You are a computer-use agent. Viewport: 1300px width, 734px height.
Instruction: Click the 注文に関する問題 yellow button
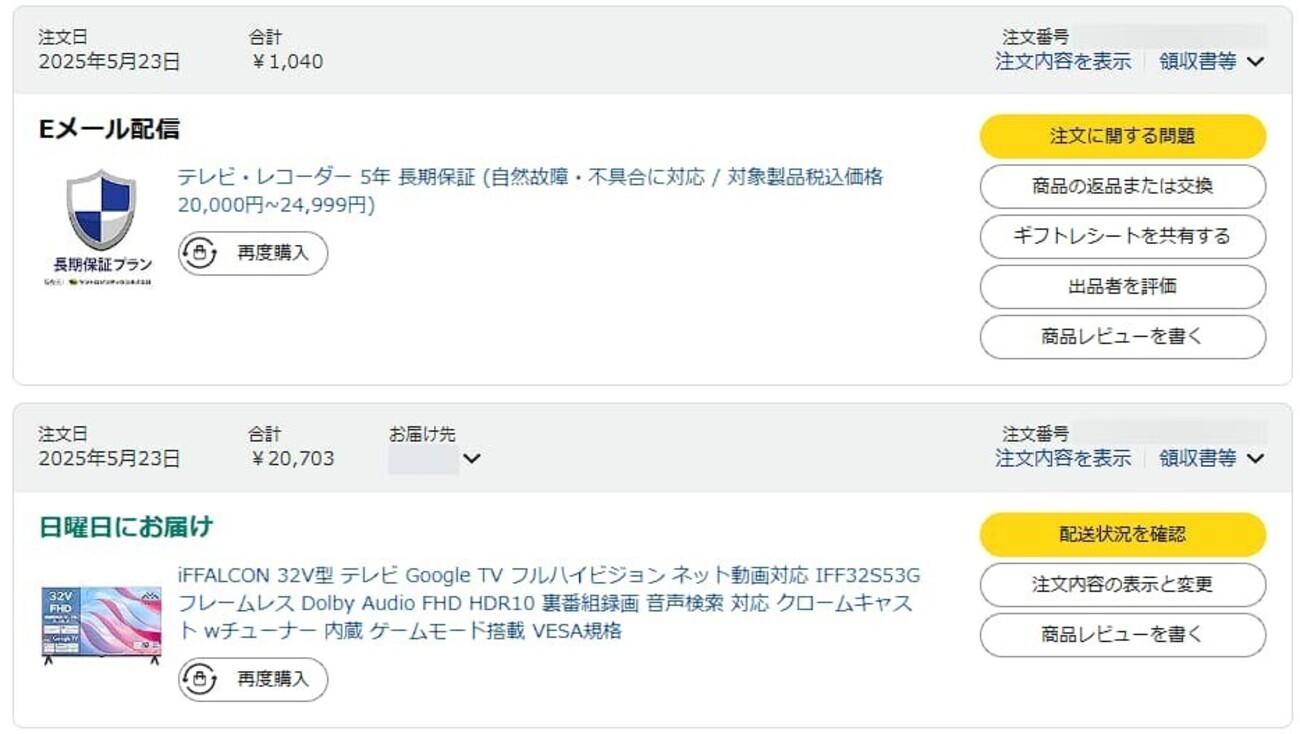coord(1122,136)
